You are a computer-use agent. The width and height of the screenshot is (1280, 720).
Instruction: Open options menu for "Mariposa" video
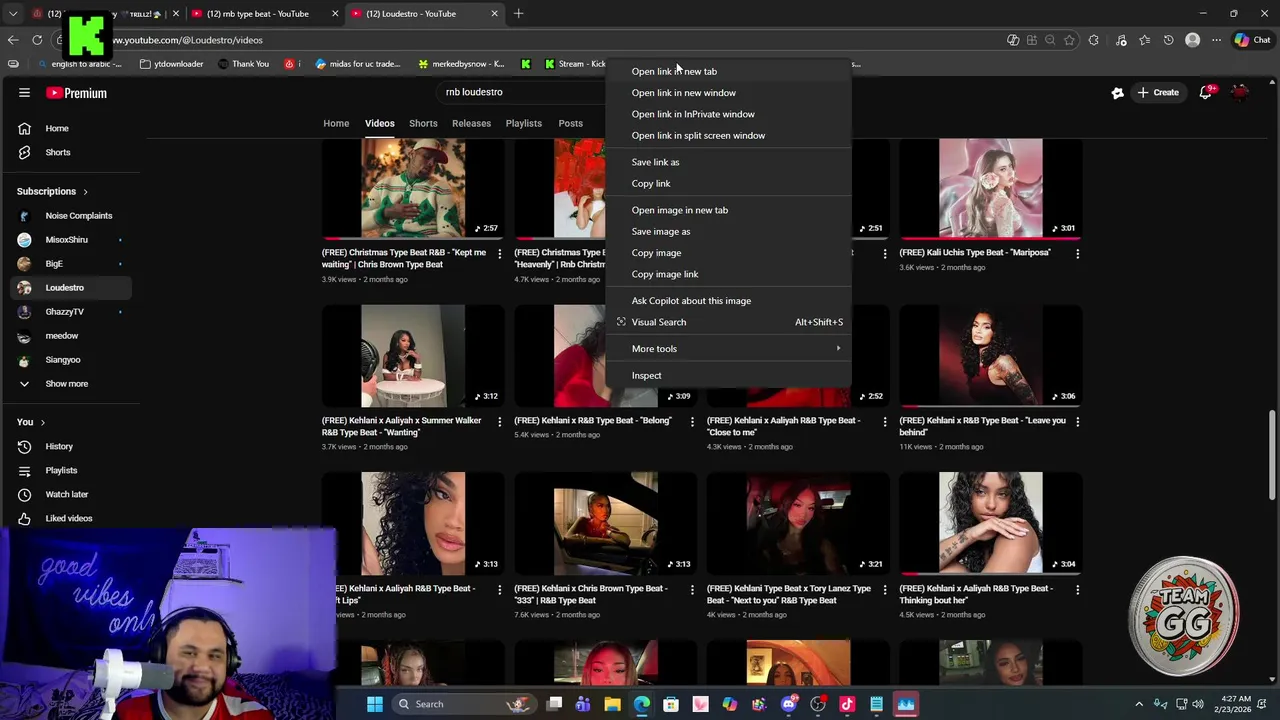click(x=1077, y=254)
